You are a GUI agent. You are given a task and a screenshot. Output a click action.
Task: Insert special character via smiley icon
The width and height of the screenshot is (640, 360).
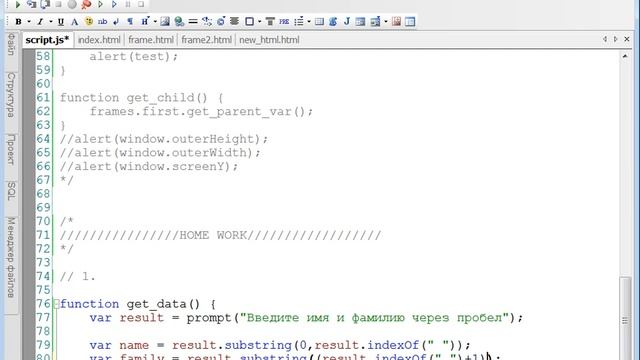pyautogui.click(x=89, y=22)
